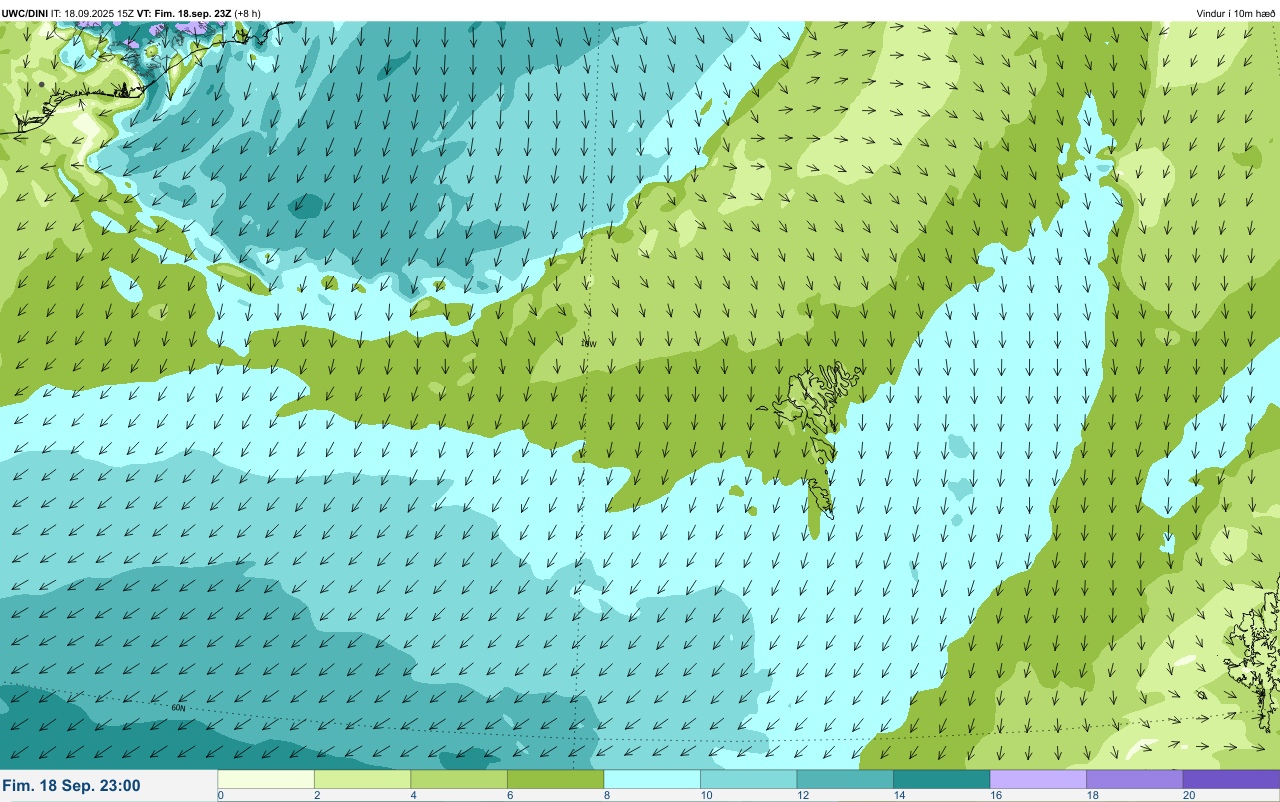Click the light teal 10–12 legend swatch
1280x802 pixels.
(748, 779)
